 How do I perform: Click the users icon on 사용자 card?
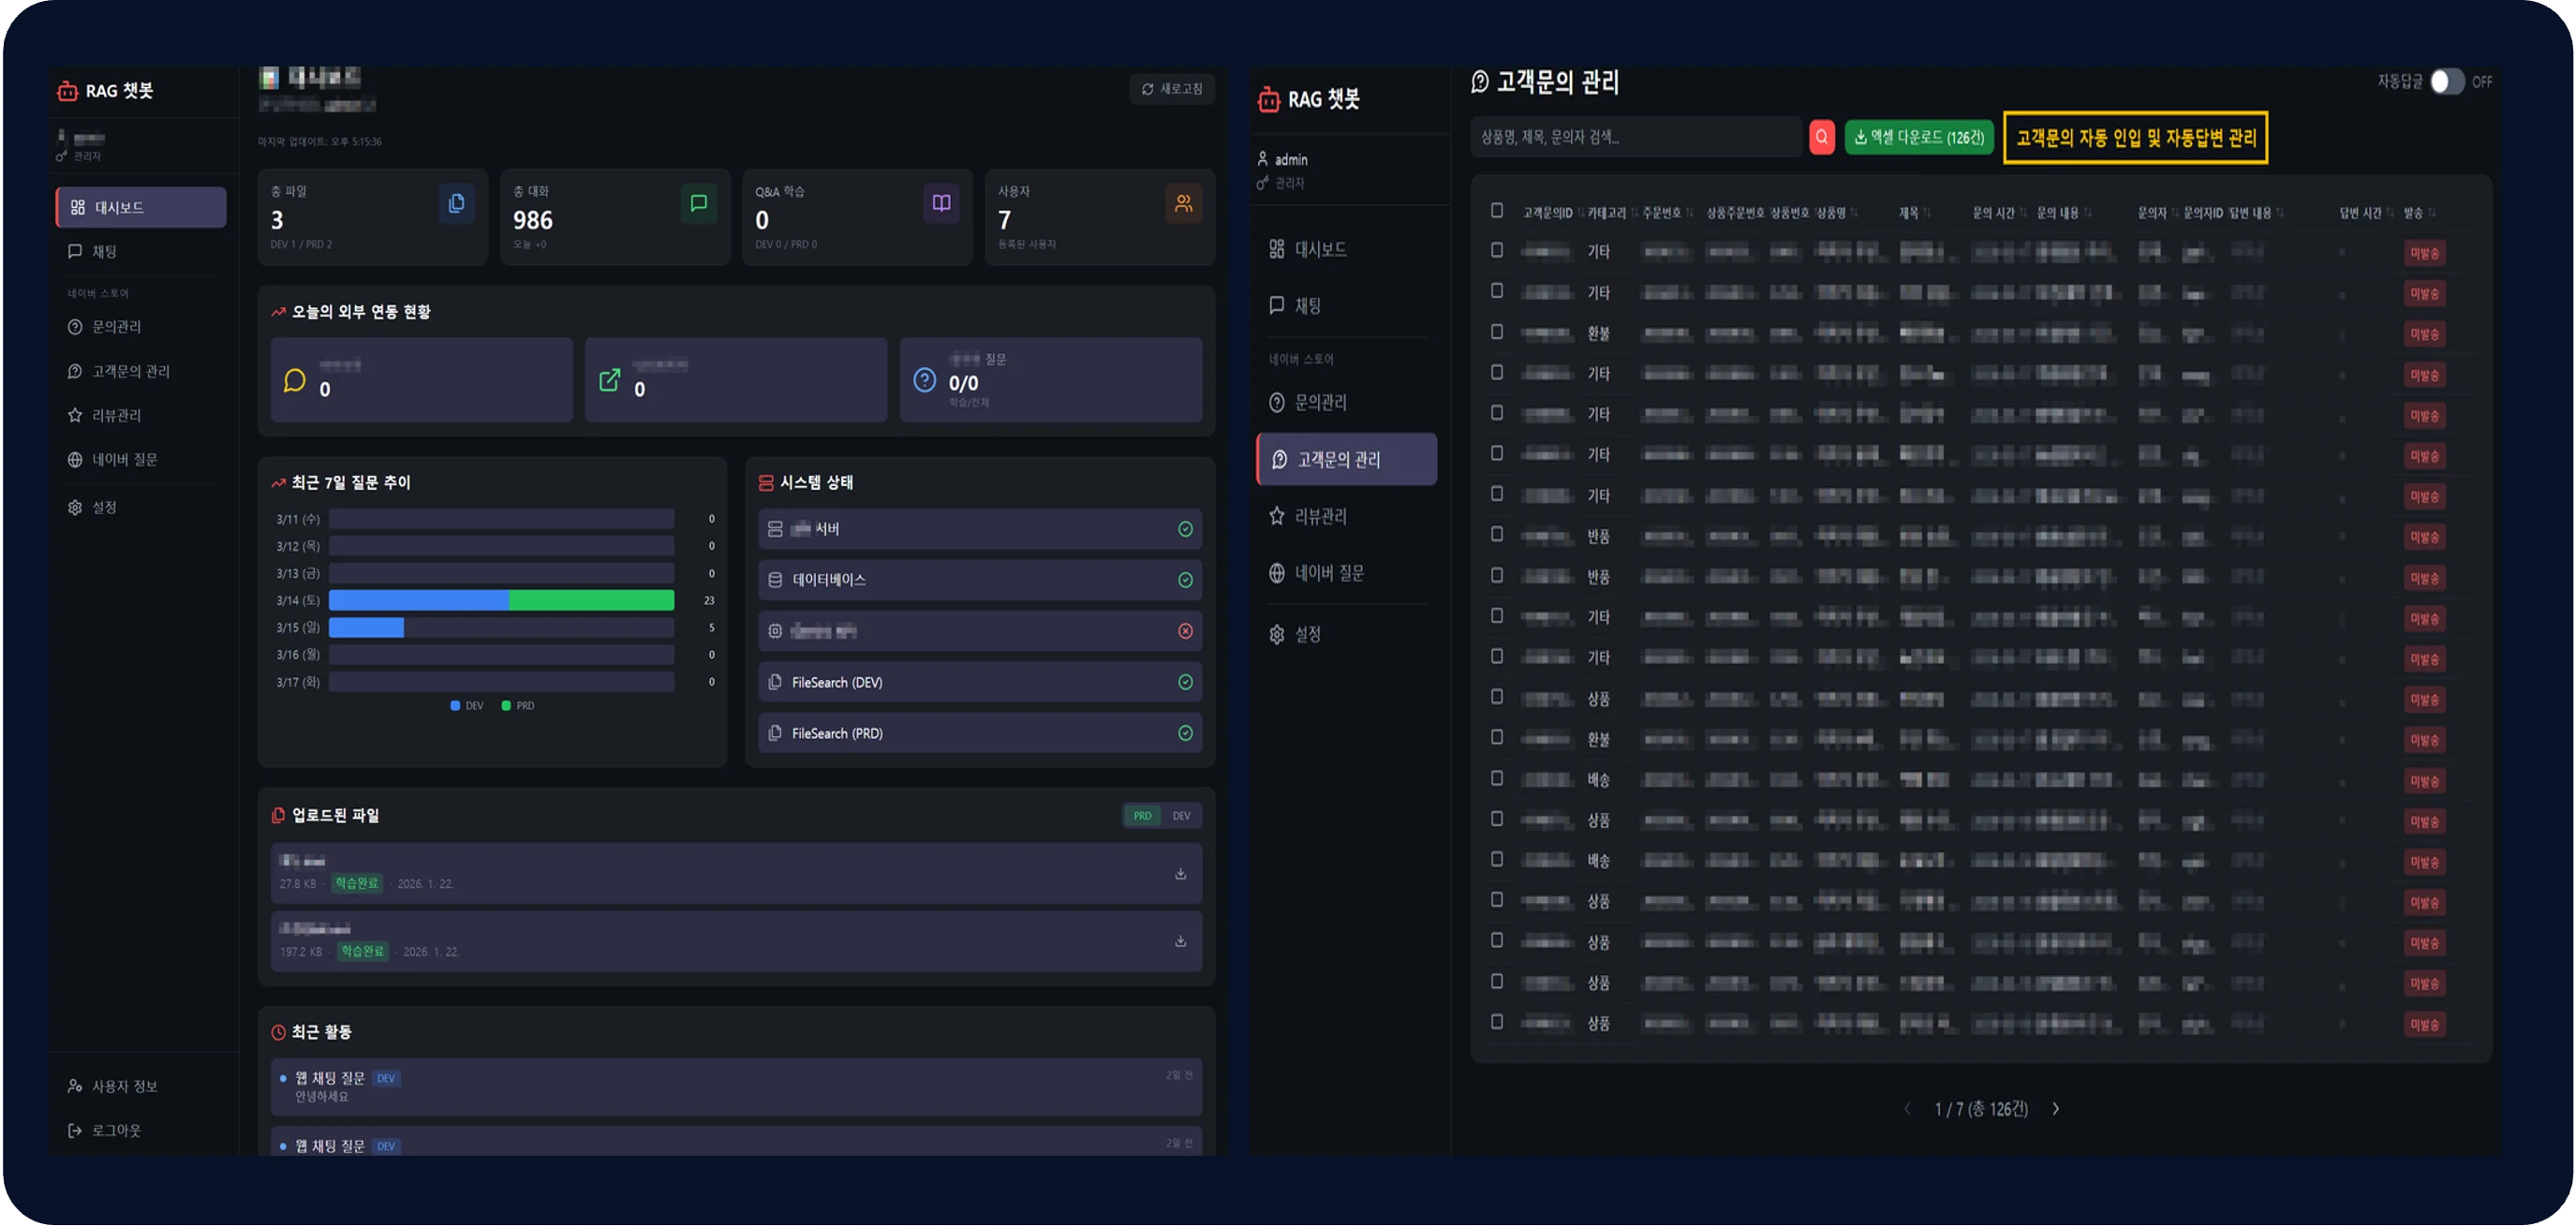[1184, 204]
